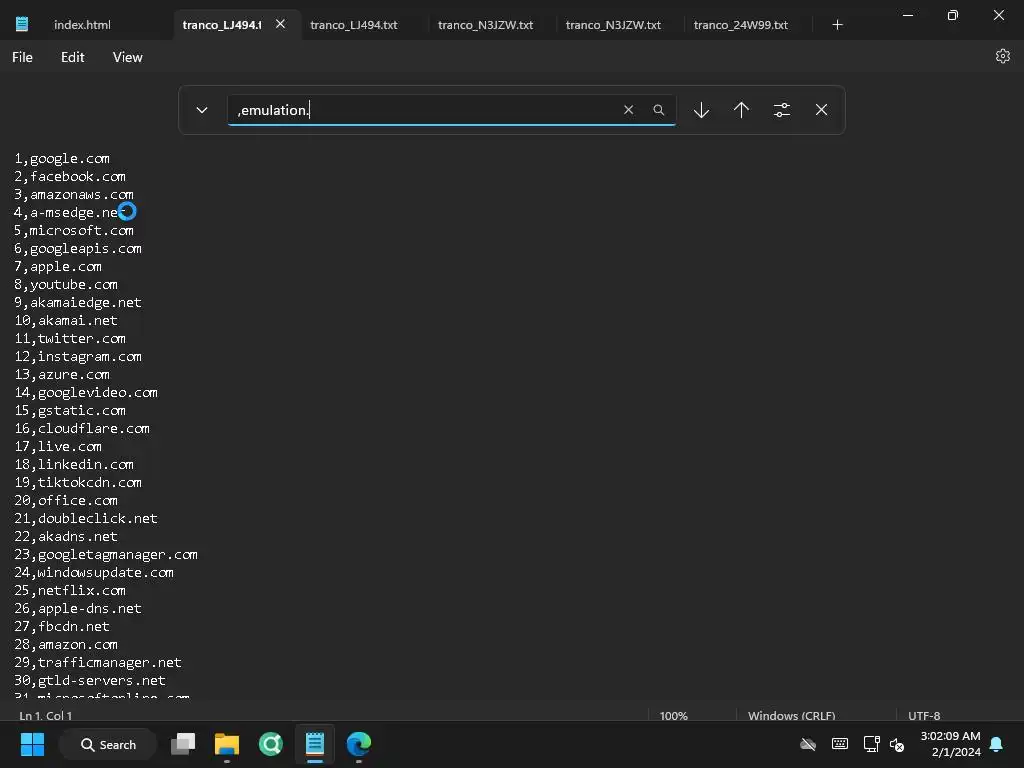The image size is (1024, 768).
Task: Click the line 12,instagram.com
Action: click(78, 357)
